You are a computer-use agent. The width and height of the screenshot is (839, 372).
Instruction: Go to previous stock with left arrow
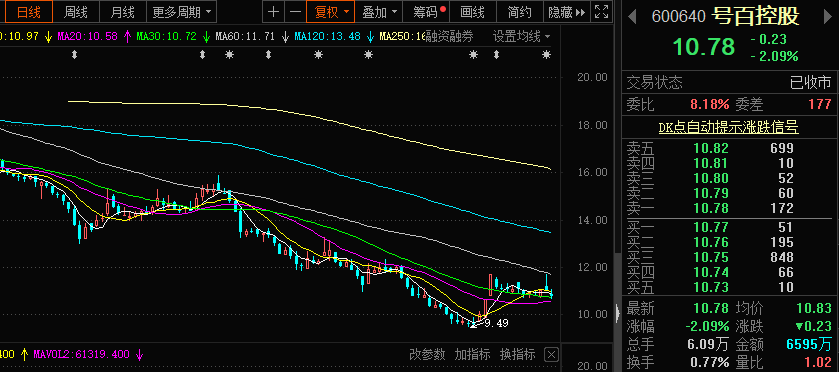pos(632,17)
